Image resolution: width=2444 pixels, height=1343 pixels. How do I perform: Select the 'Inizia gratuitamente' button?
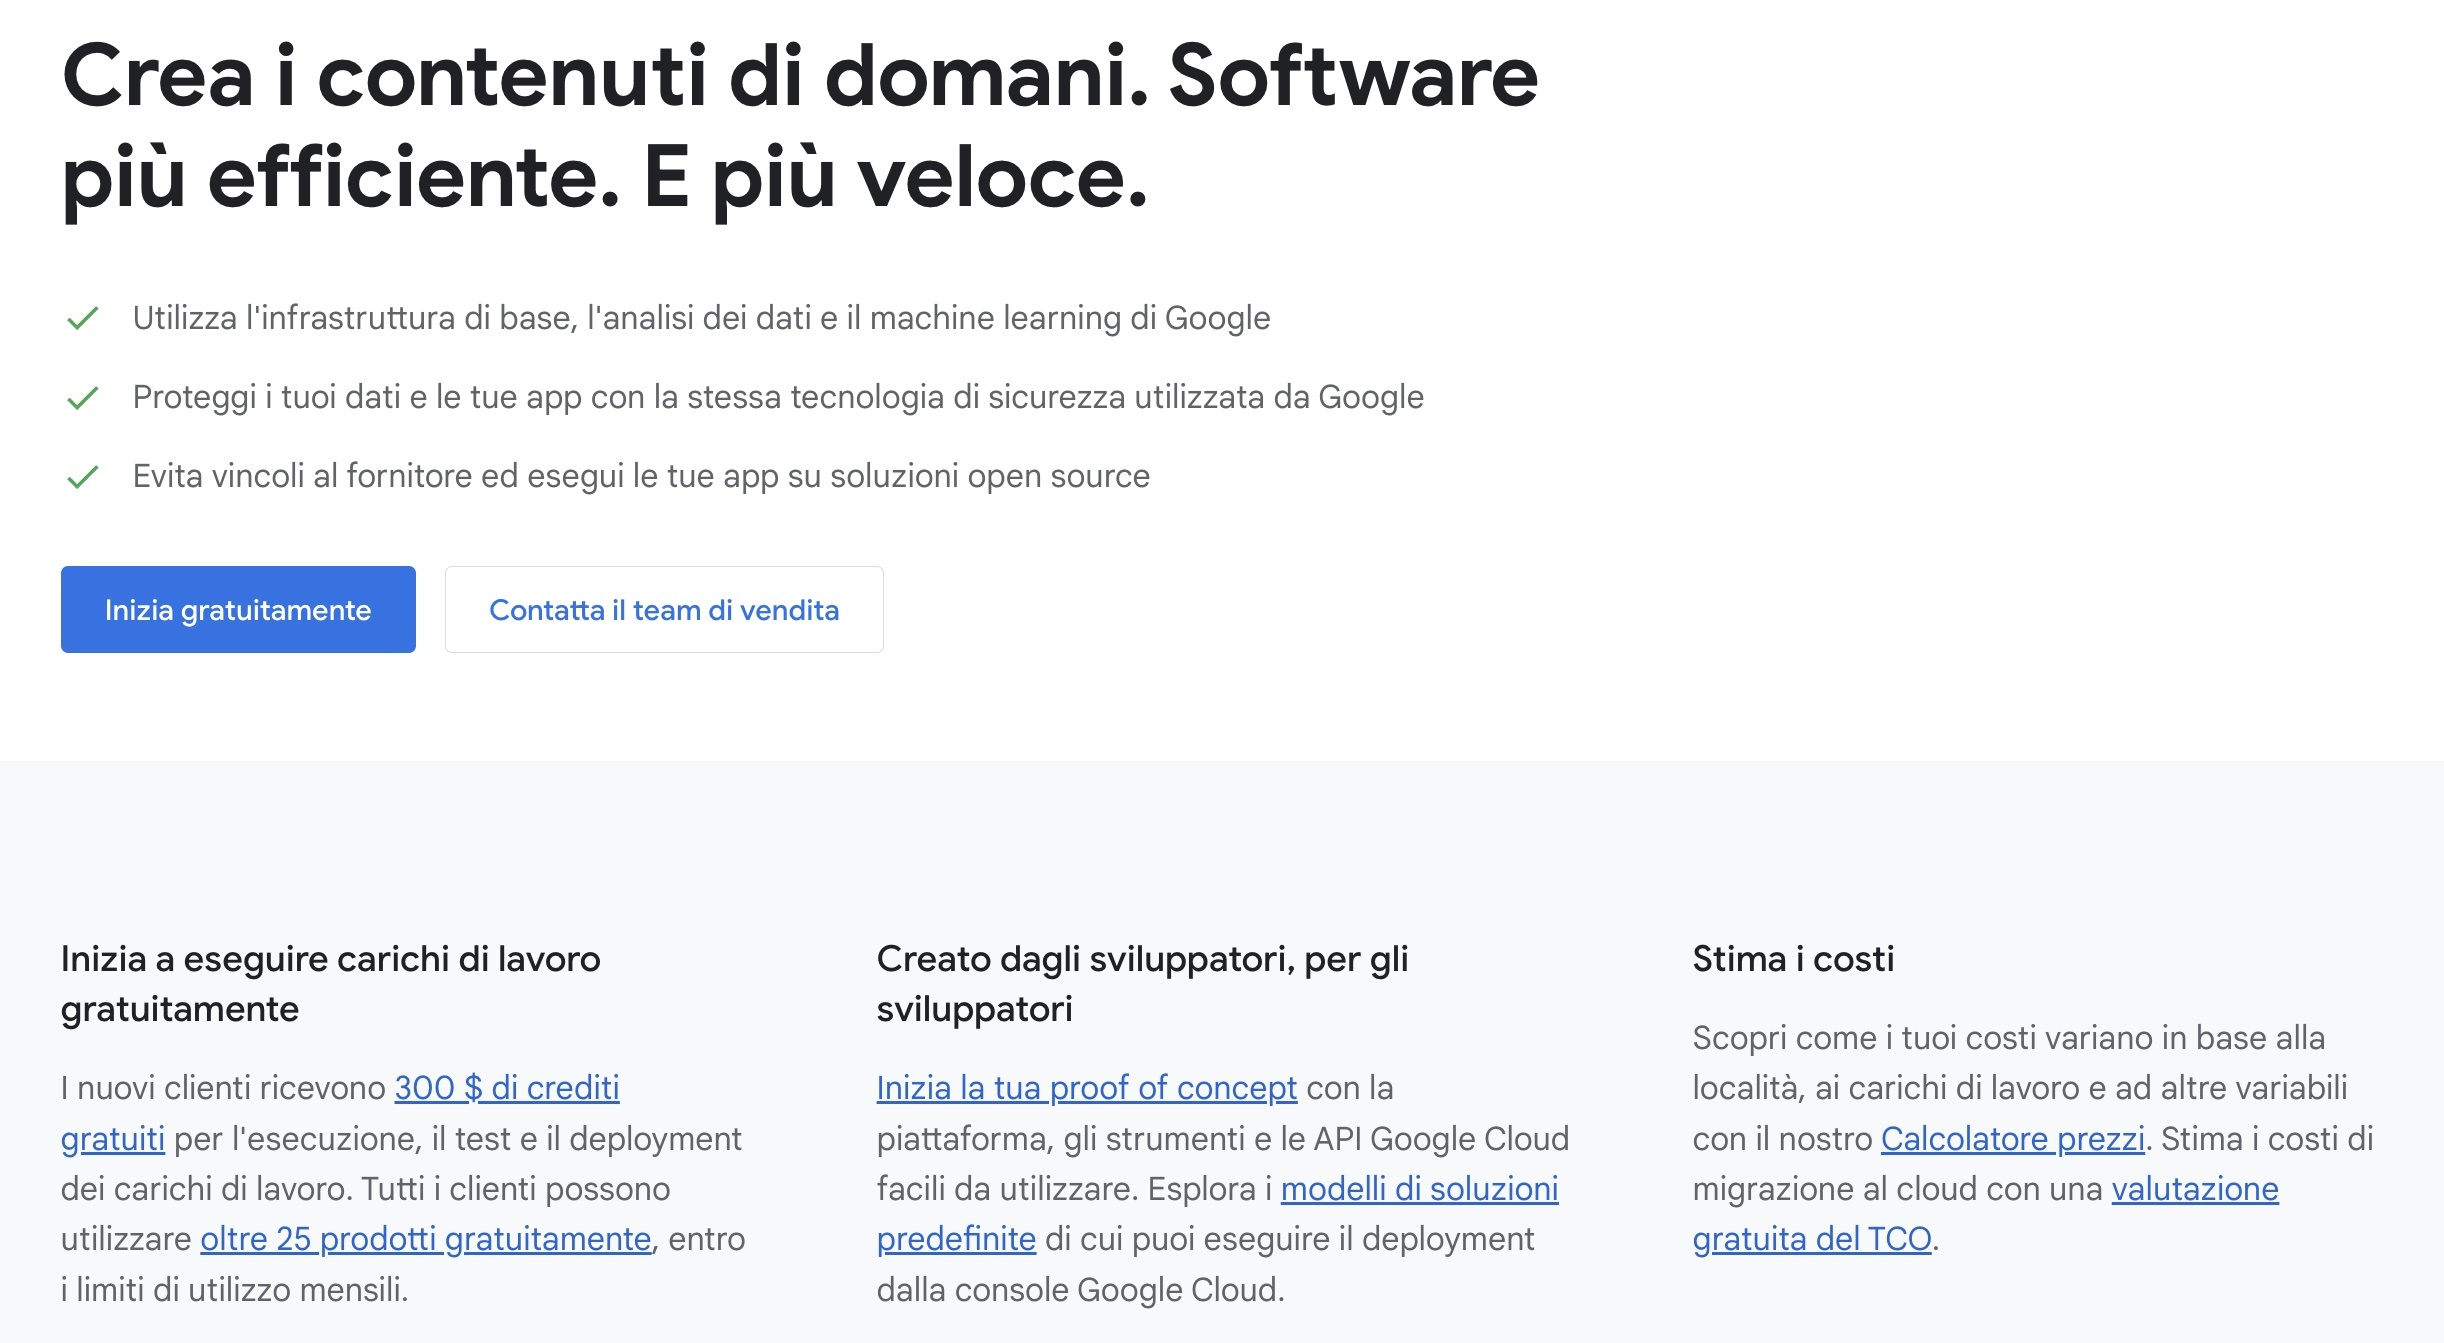coord(237,609)
